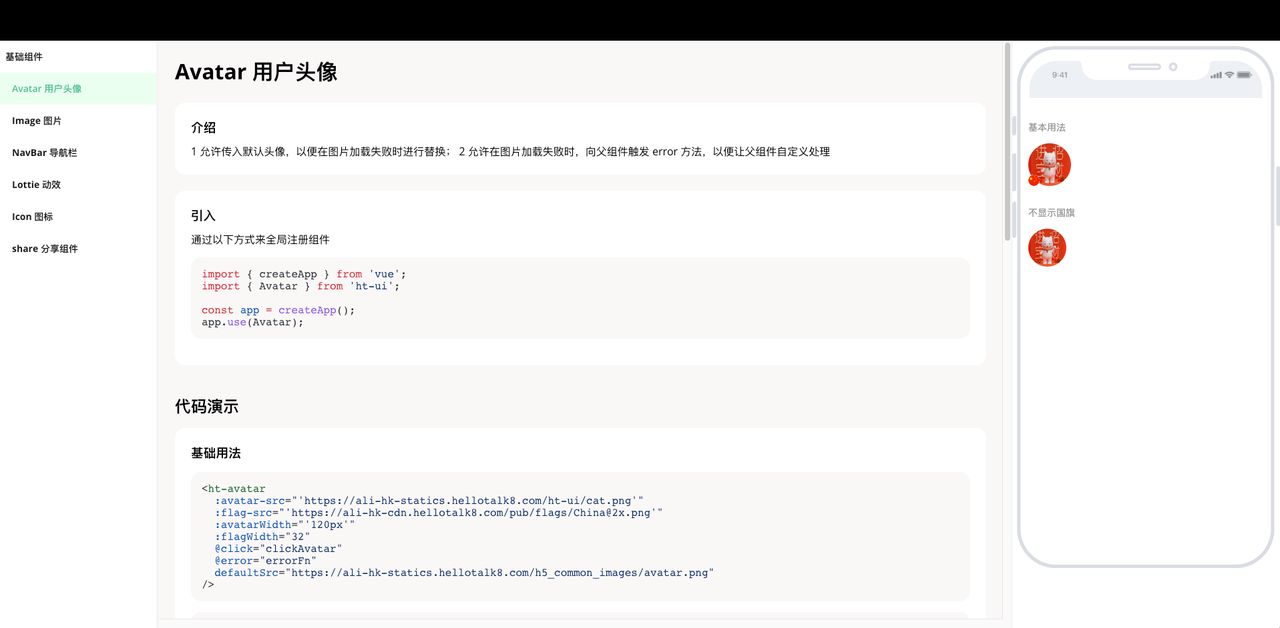This screenshot has height=628, width=1280.
Task: Click the cat avatar under 不显示国旗
Action: tap(1047, 248)
